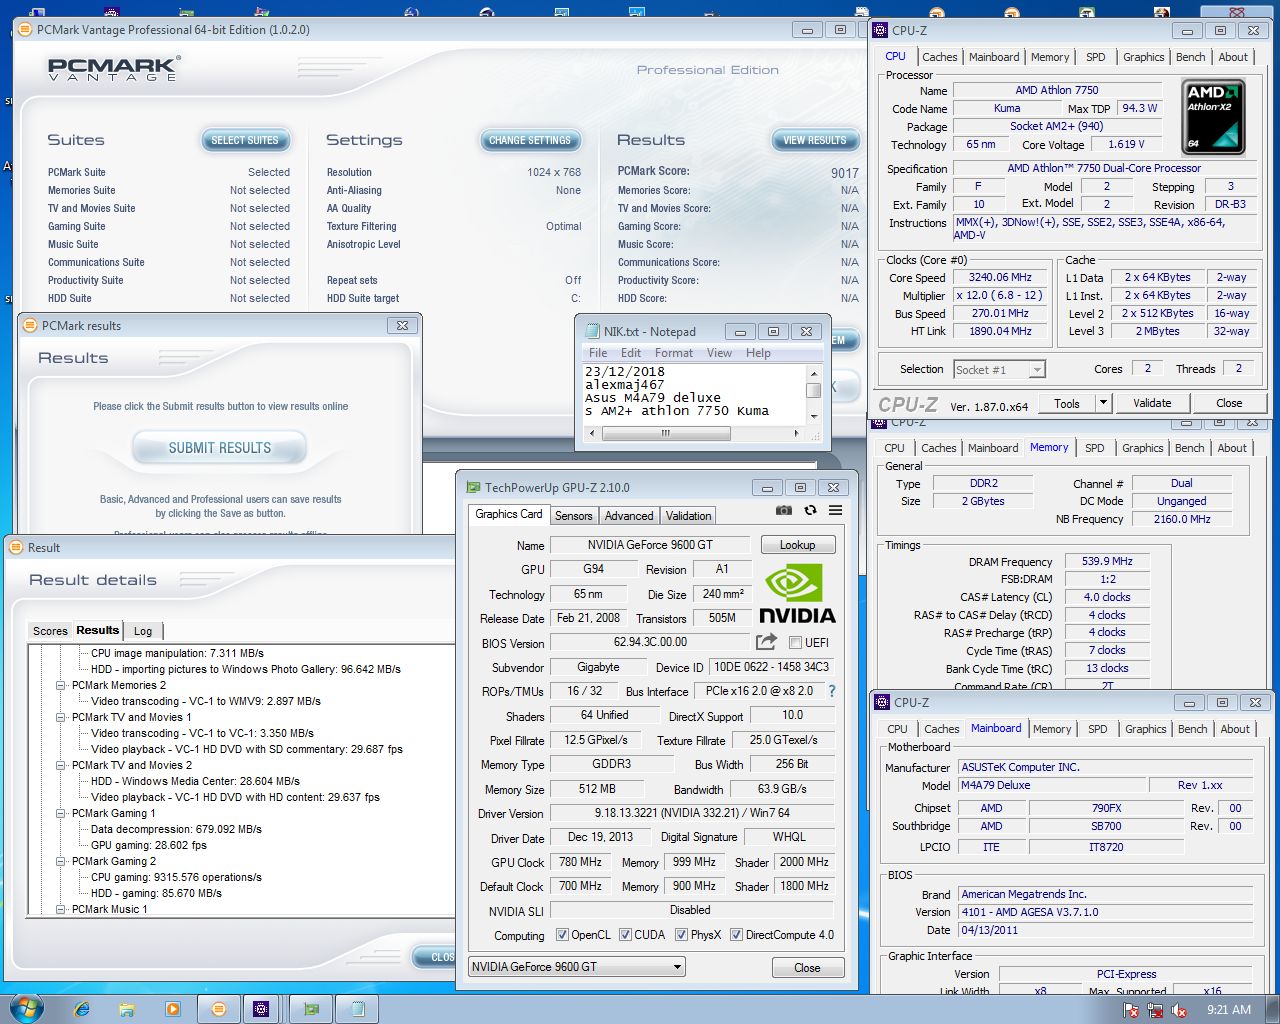Screen dimensions: 1280x1024
Task: Click Notepad horizontal scrollbar thumb
Action: point(665,433)
